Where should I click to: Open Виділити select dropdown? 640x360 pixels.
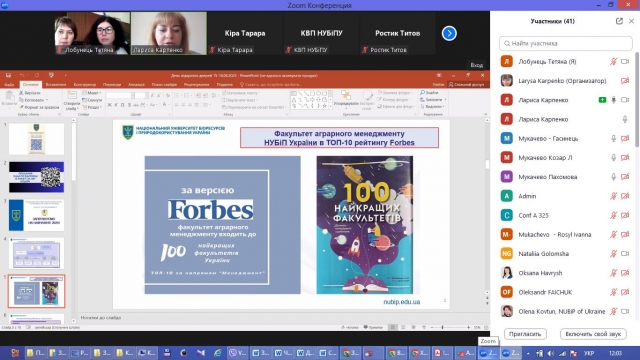[x=432, y=107]
